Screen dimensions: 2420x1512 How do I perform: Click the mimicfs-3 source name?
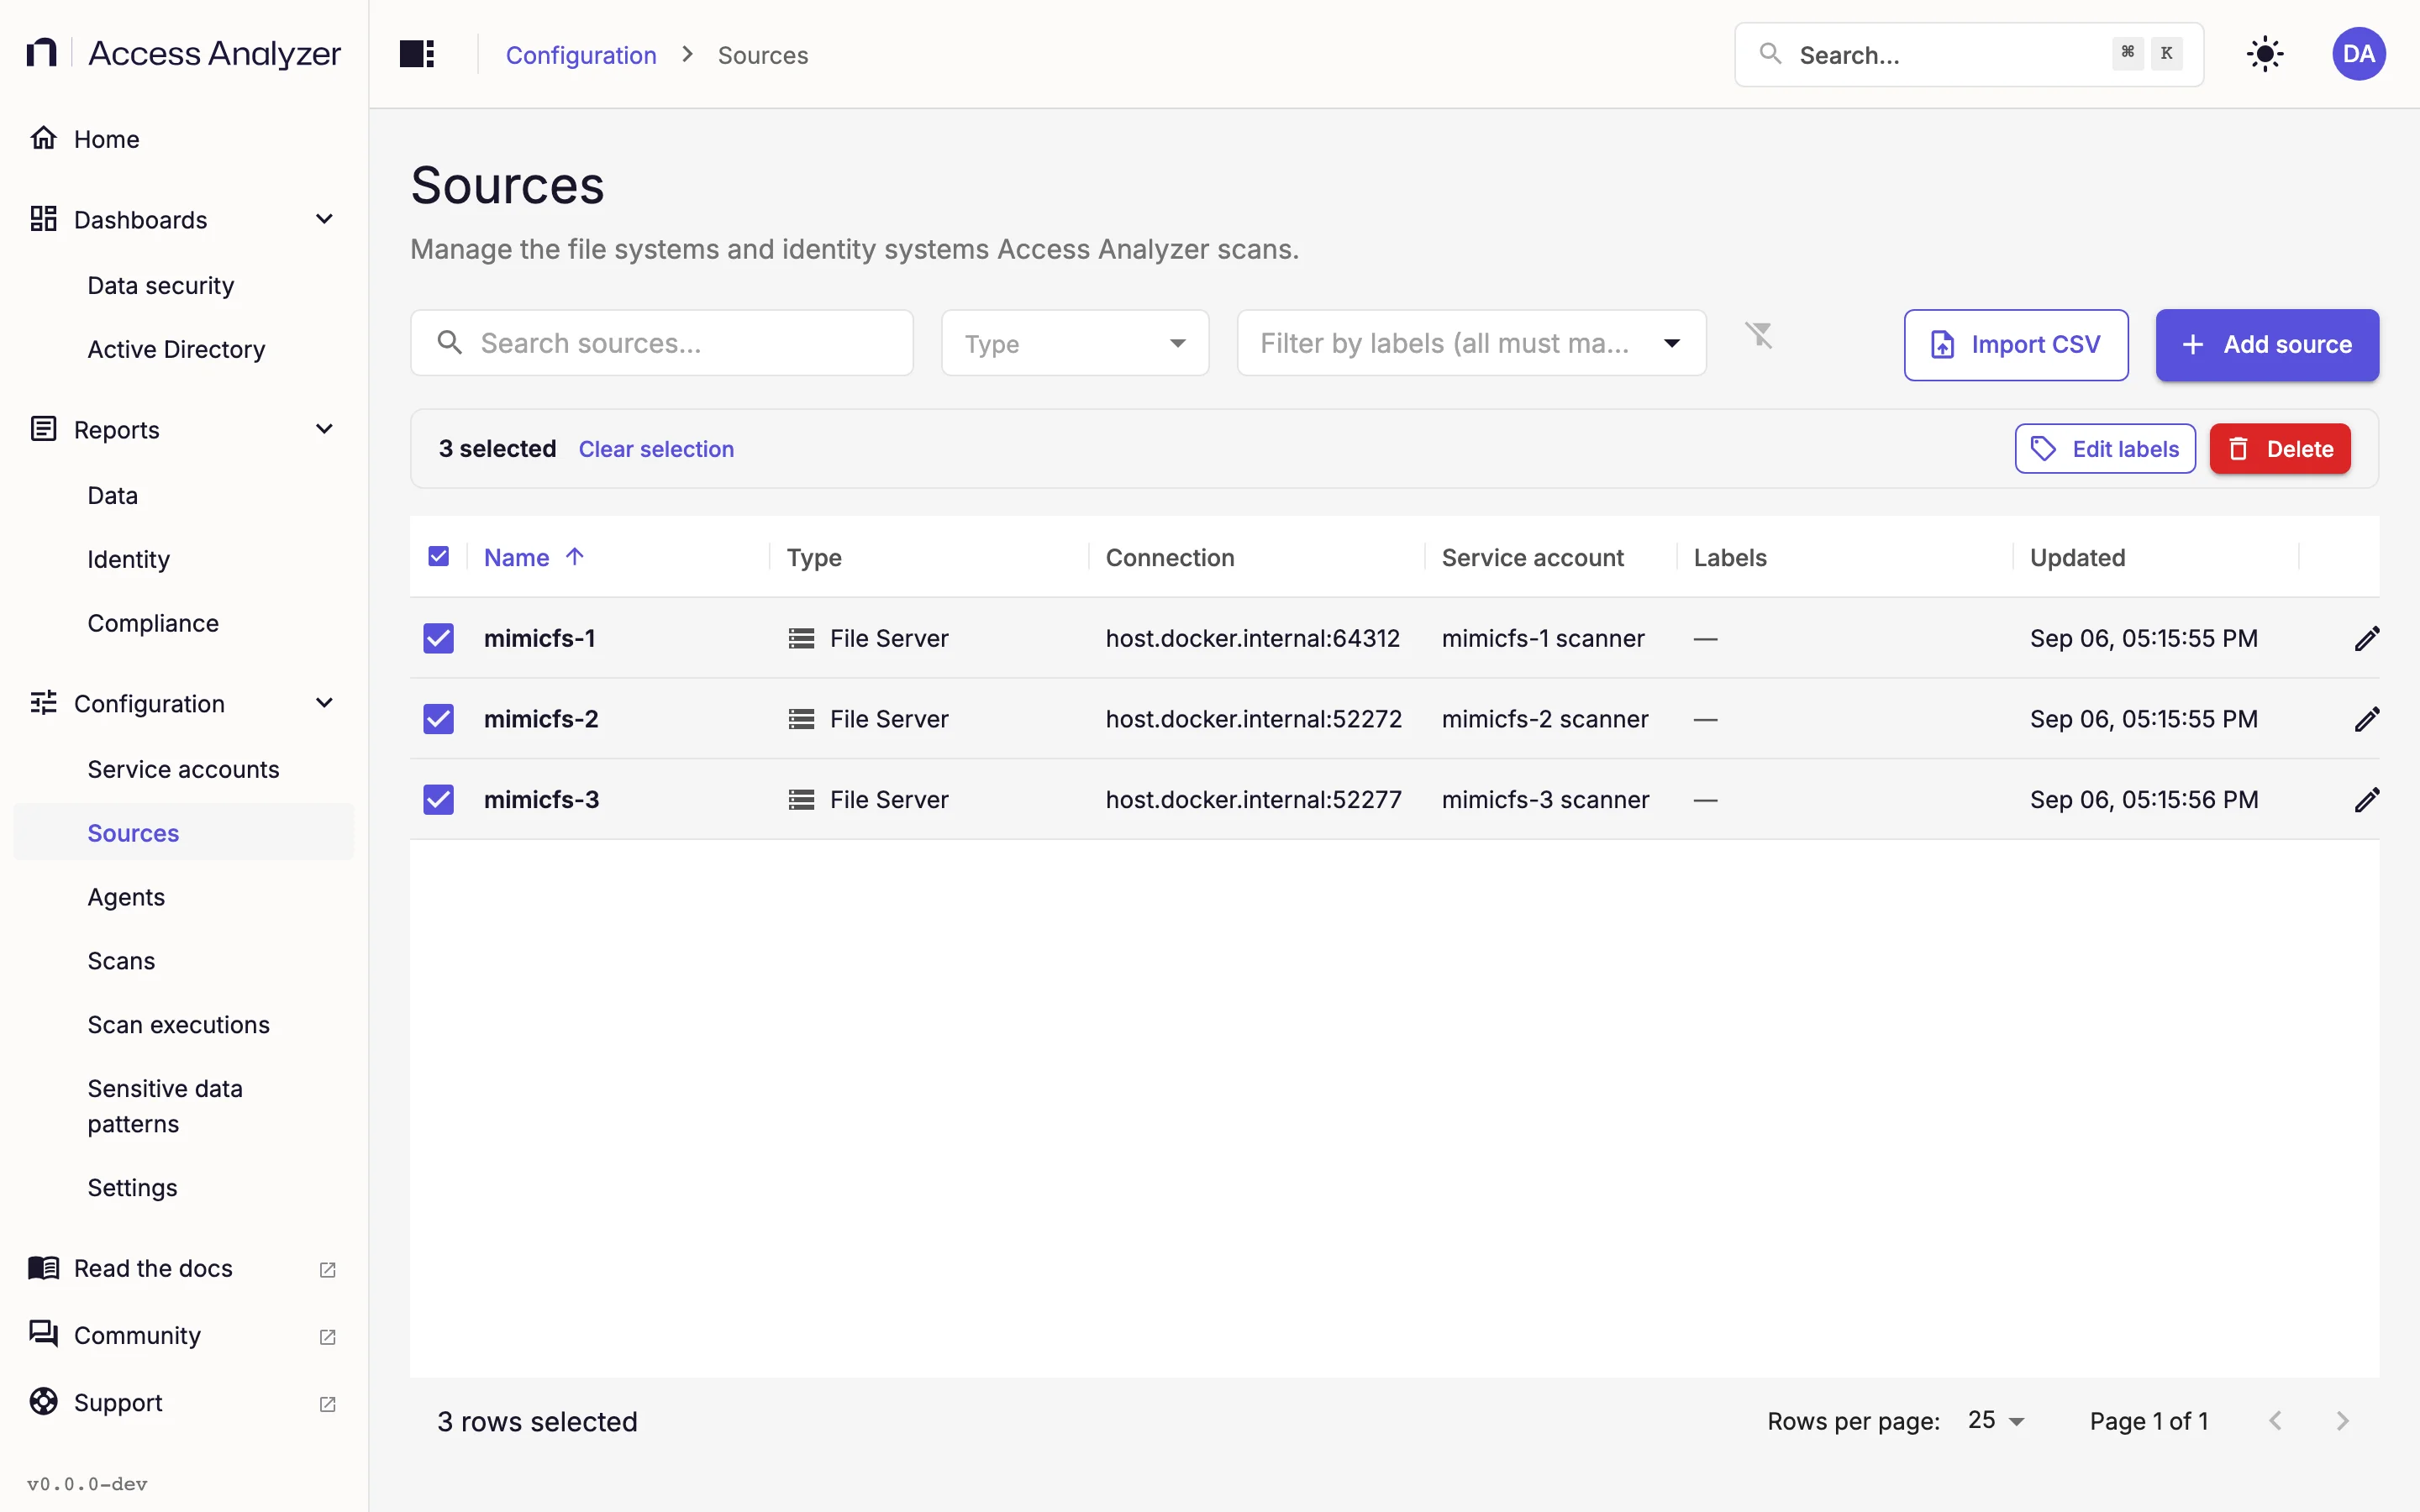(542, 800)
